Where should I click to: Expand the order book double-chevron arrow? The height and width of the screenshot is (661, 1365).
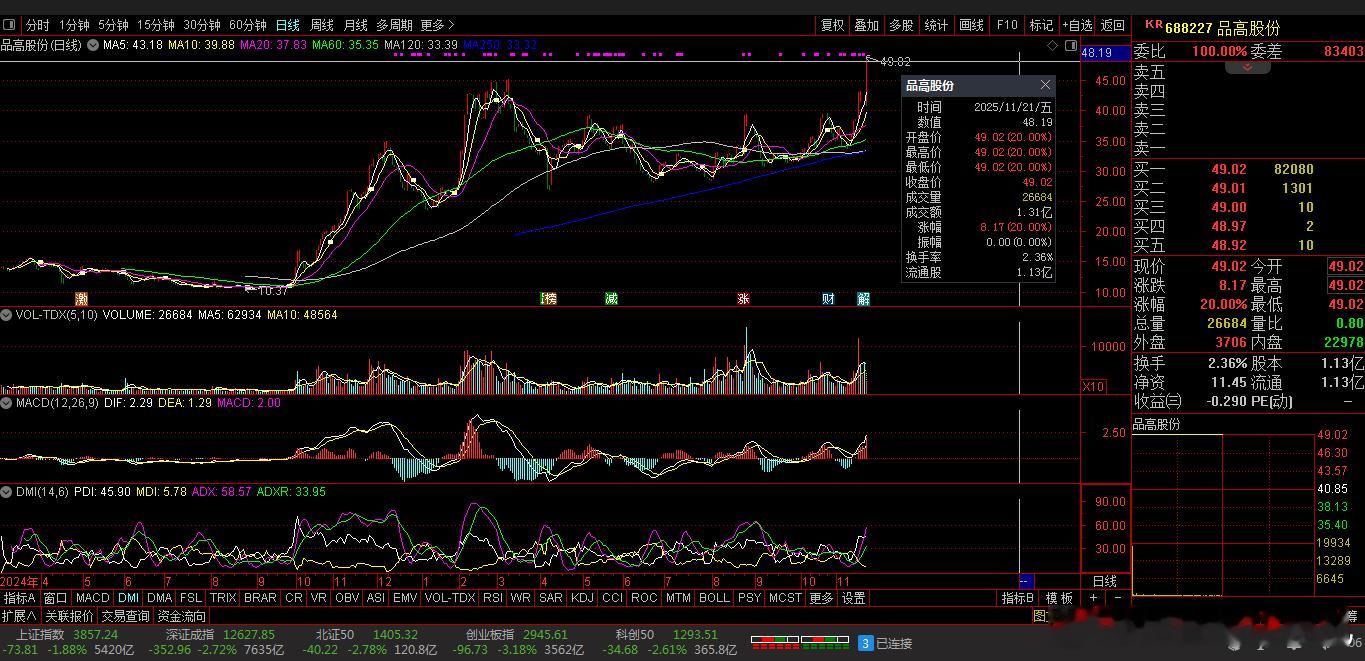click(1248, 67)
